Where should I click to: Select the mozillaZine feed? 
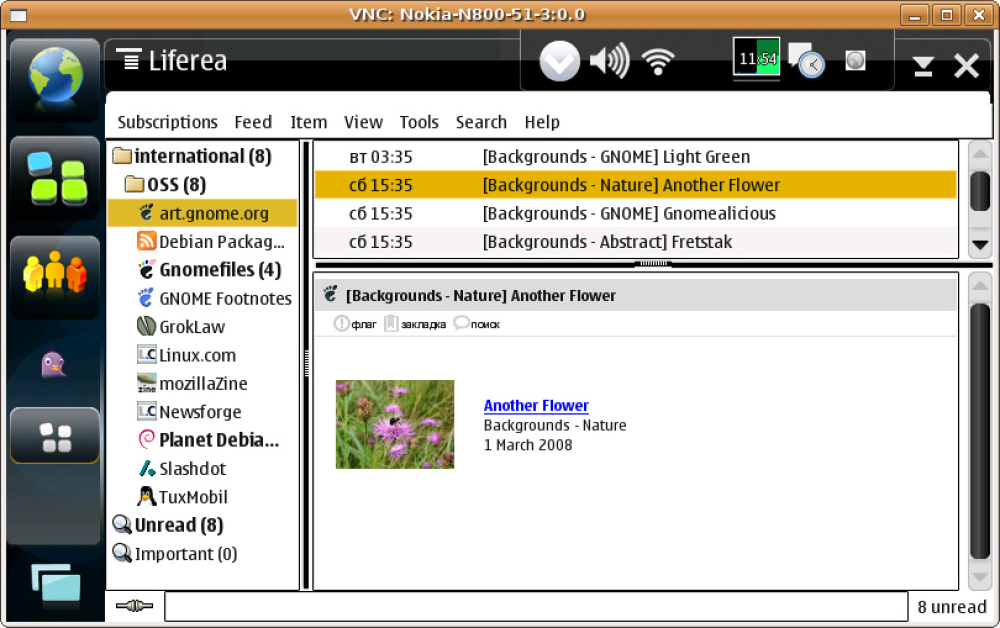point(203,383)
